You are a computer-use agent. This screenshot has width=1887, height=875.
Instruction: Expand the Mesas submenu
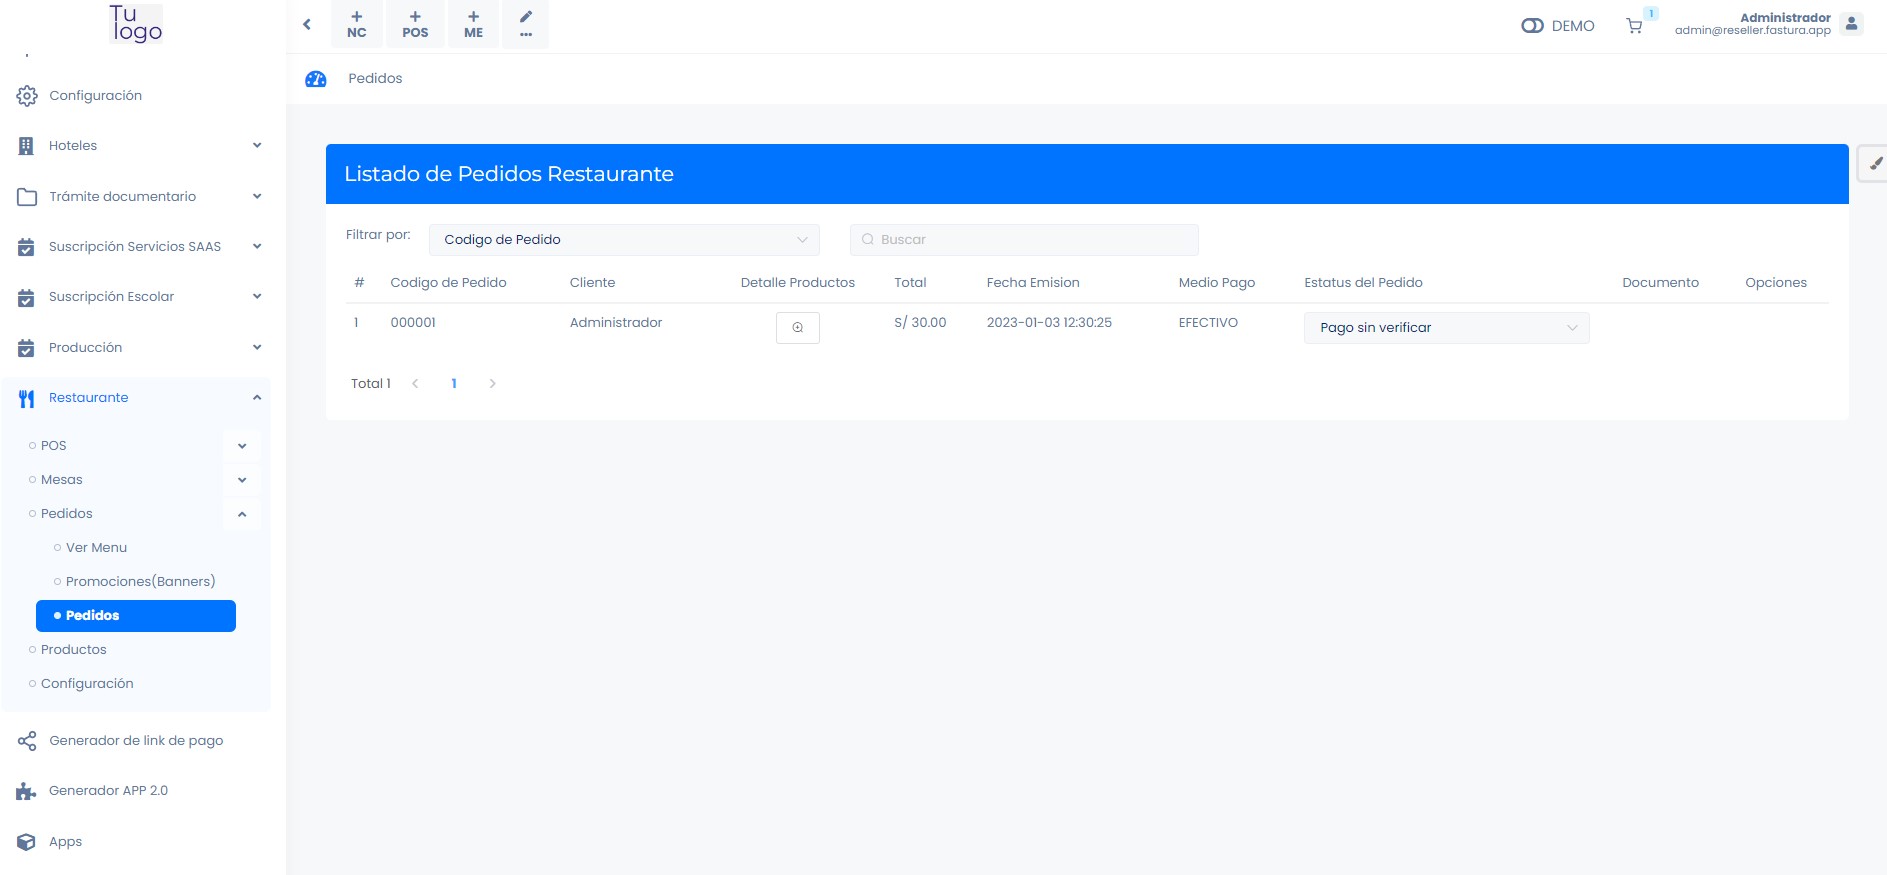coord(242,480)
